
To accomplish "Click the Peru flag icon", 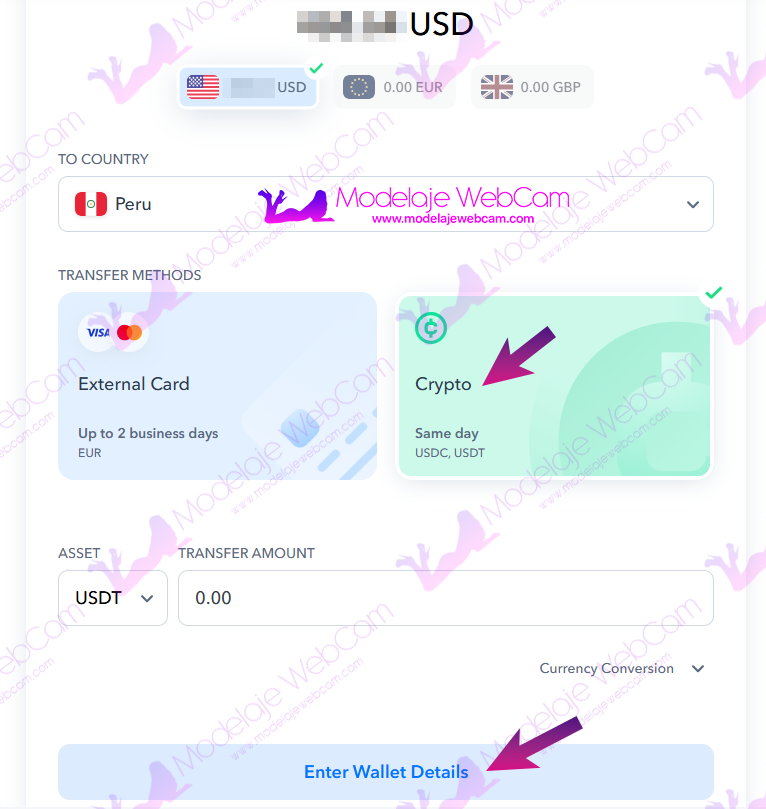I will coord(91,204).
